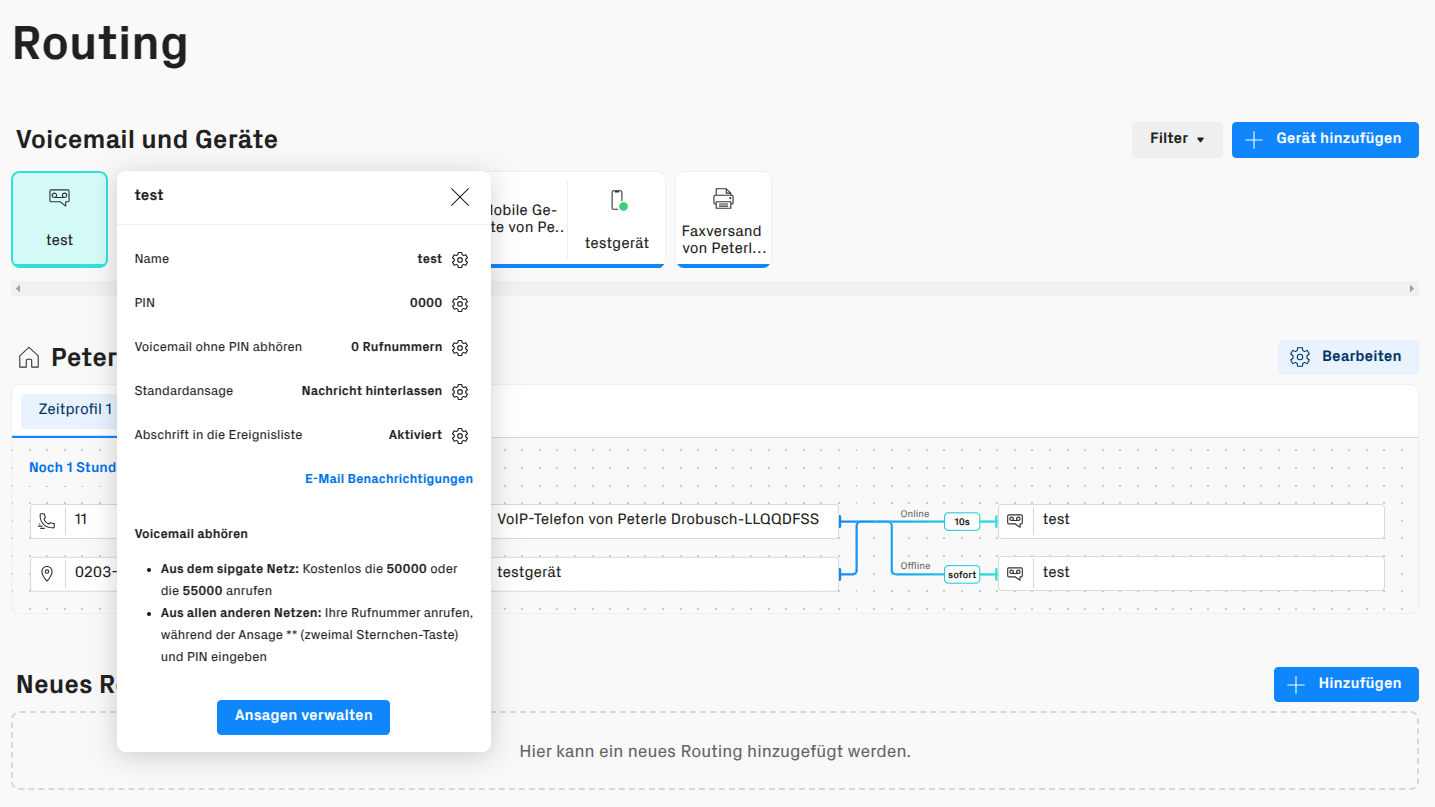Click voicemail icon in Offline test target
Image resolution: width=1435 pixels, height=807 pixels.
click(1015, 573)
